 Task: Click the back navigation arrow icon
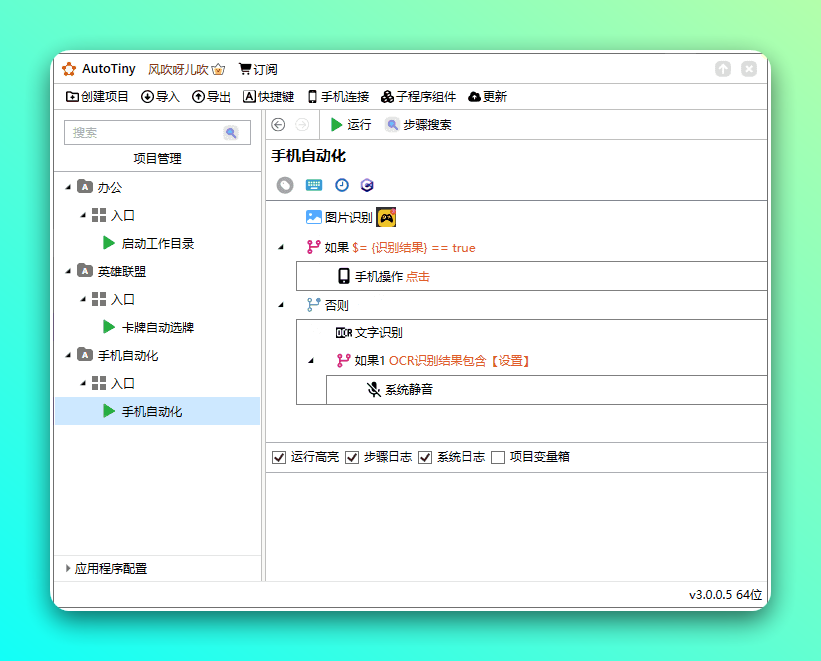(x=278, y=125)
